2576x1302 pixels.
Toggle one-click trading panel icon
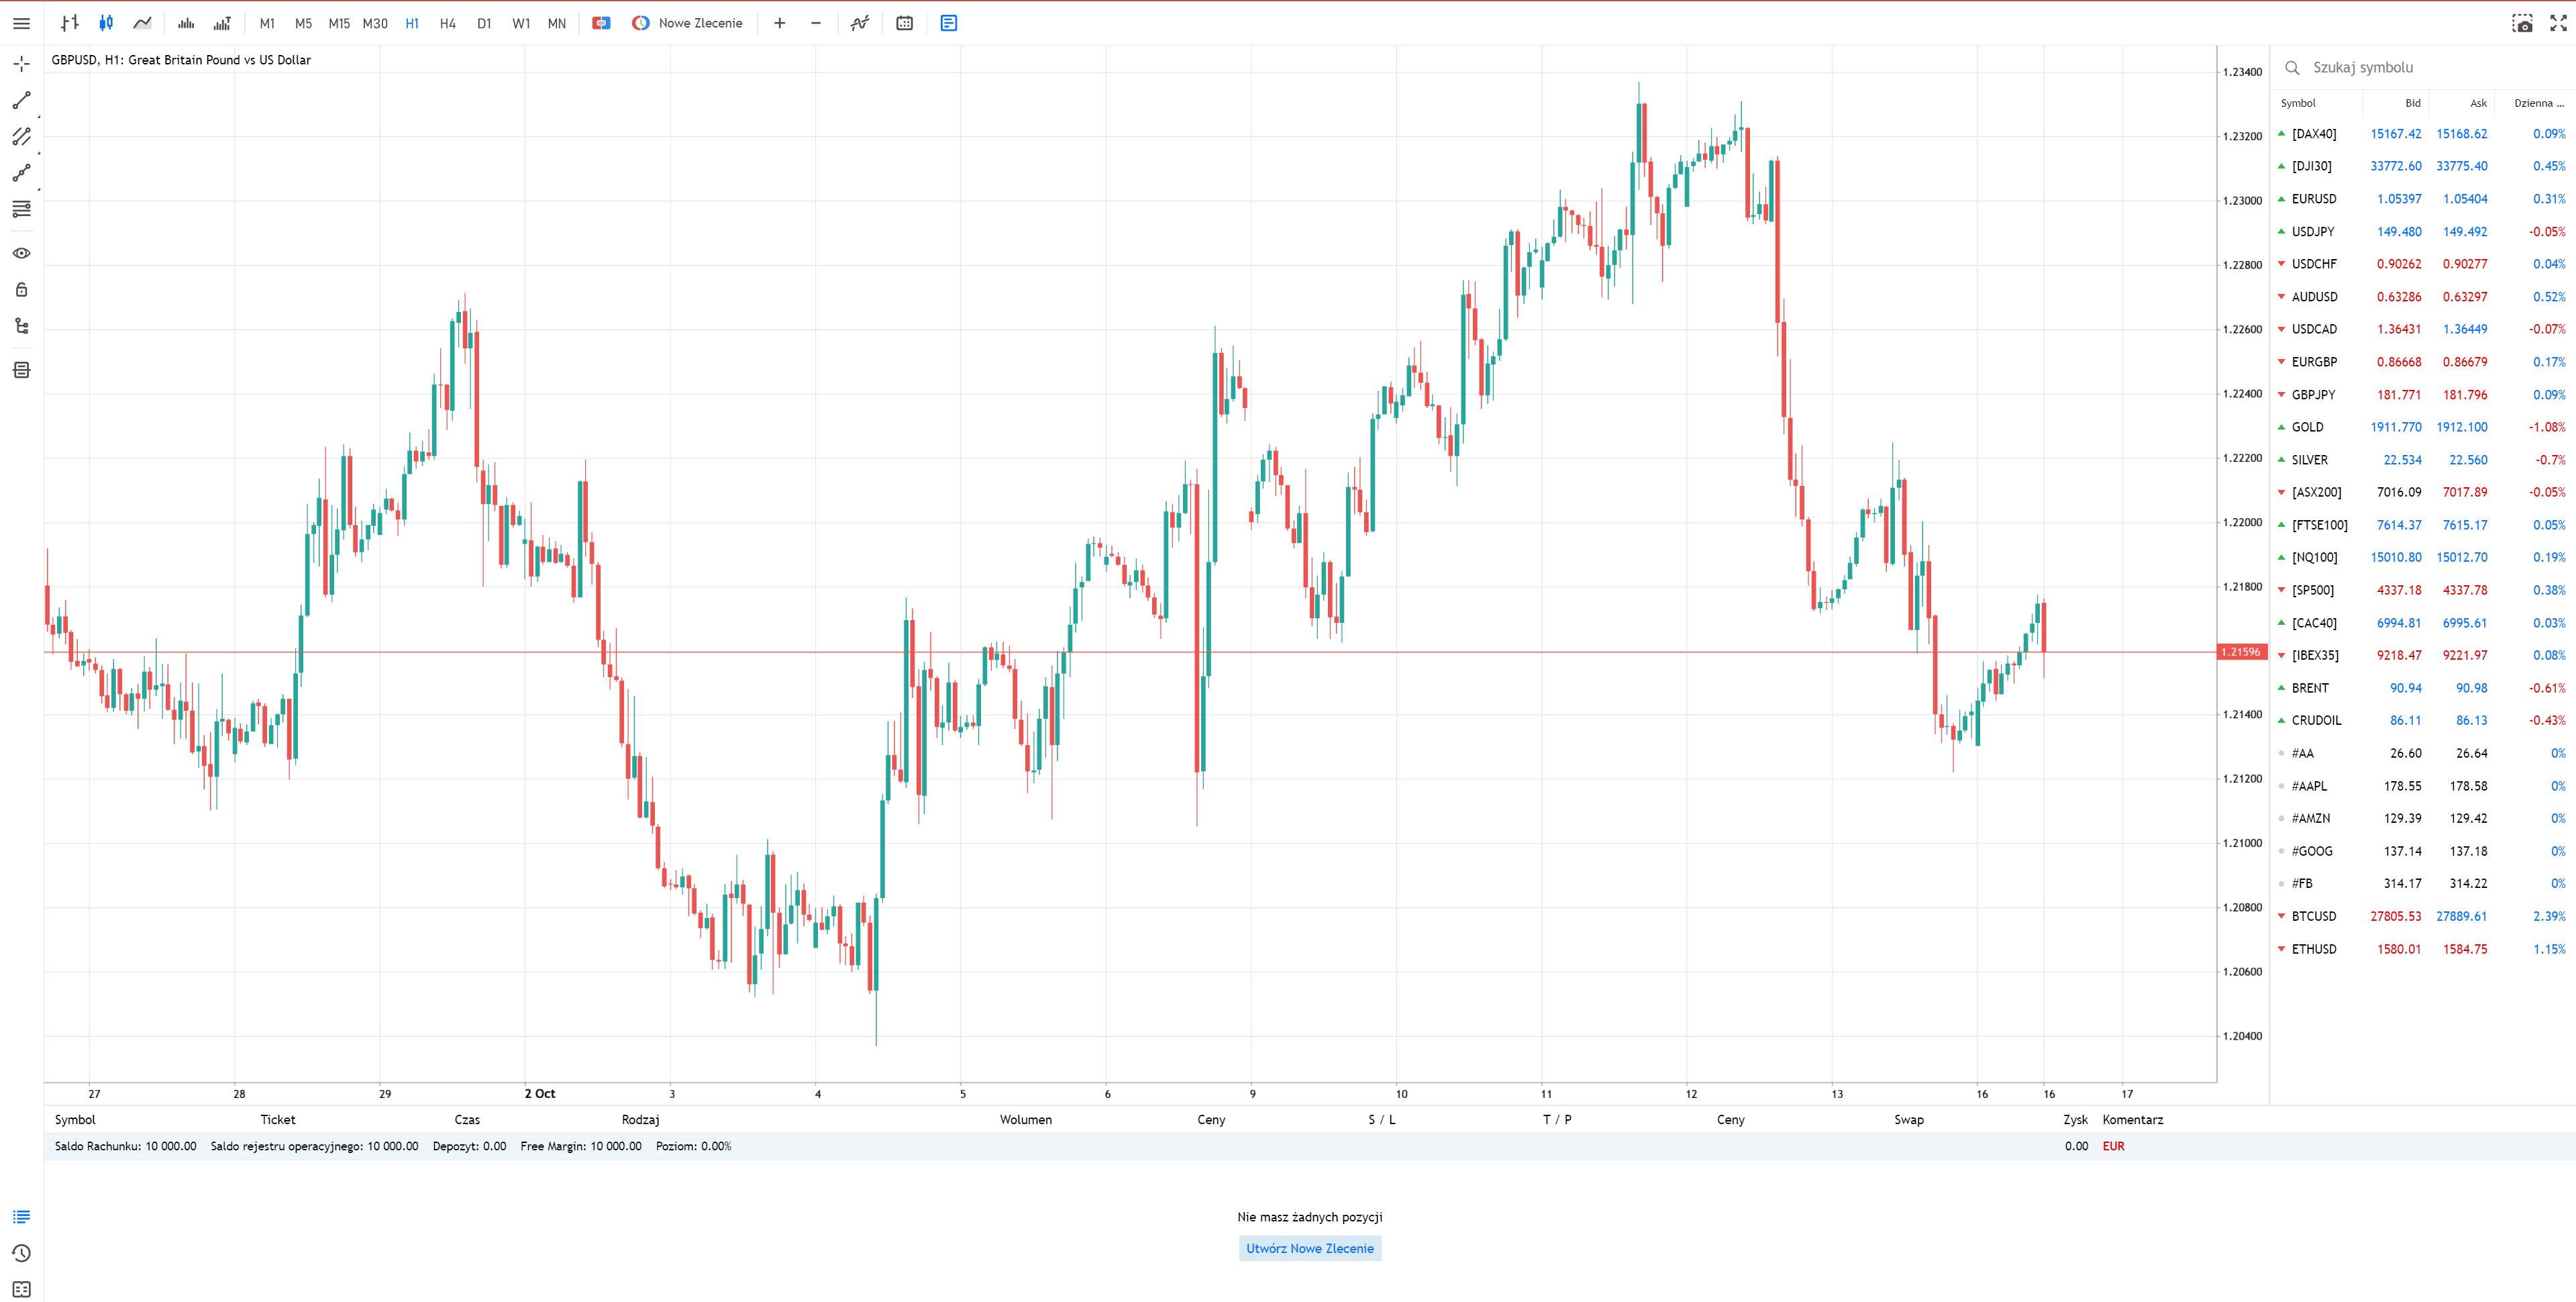click(x=601, y=23)
